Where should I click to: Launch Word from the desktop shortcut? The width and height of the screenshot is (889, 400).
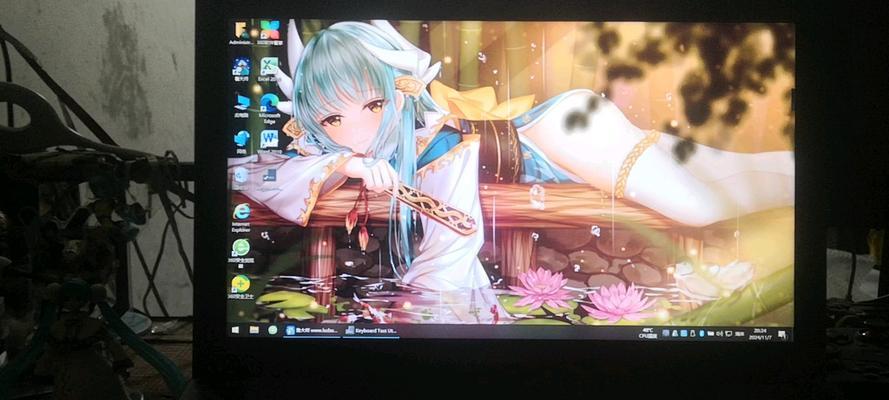[269, 141]
